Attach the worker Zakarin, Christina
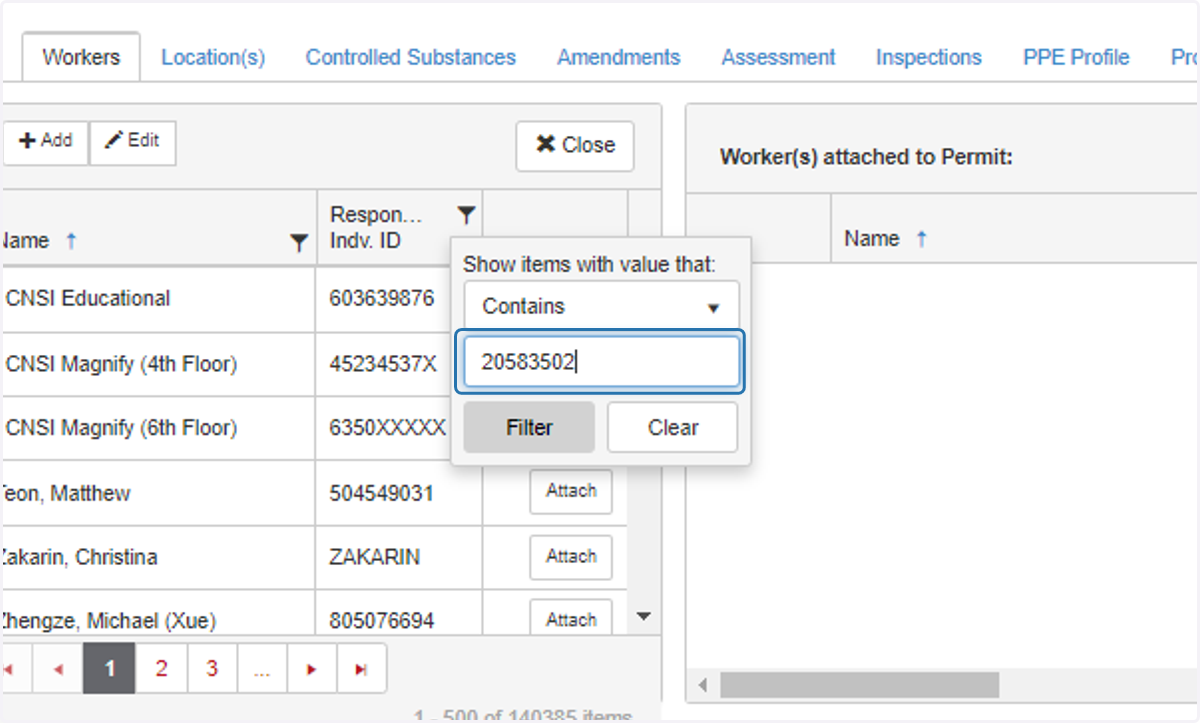The width and height of the screenshot is (1200, 723). pyautogui.click(x=571, y=557)
